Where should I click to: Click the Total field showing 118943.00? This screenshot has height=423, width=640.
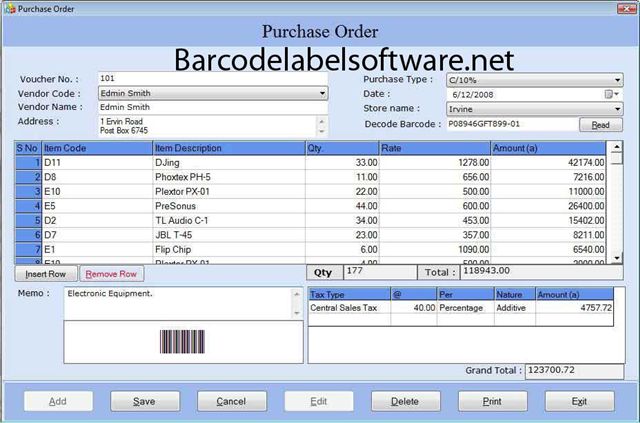541,272
